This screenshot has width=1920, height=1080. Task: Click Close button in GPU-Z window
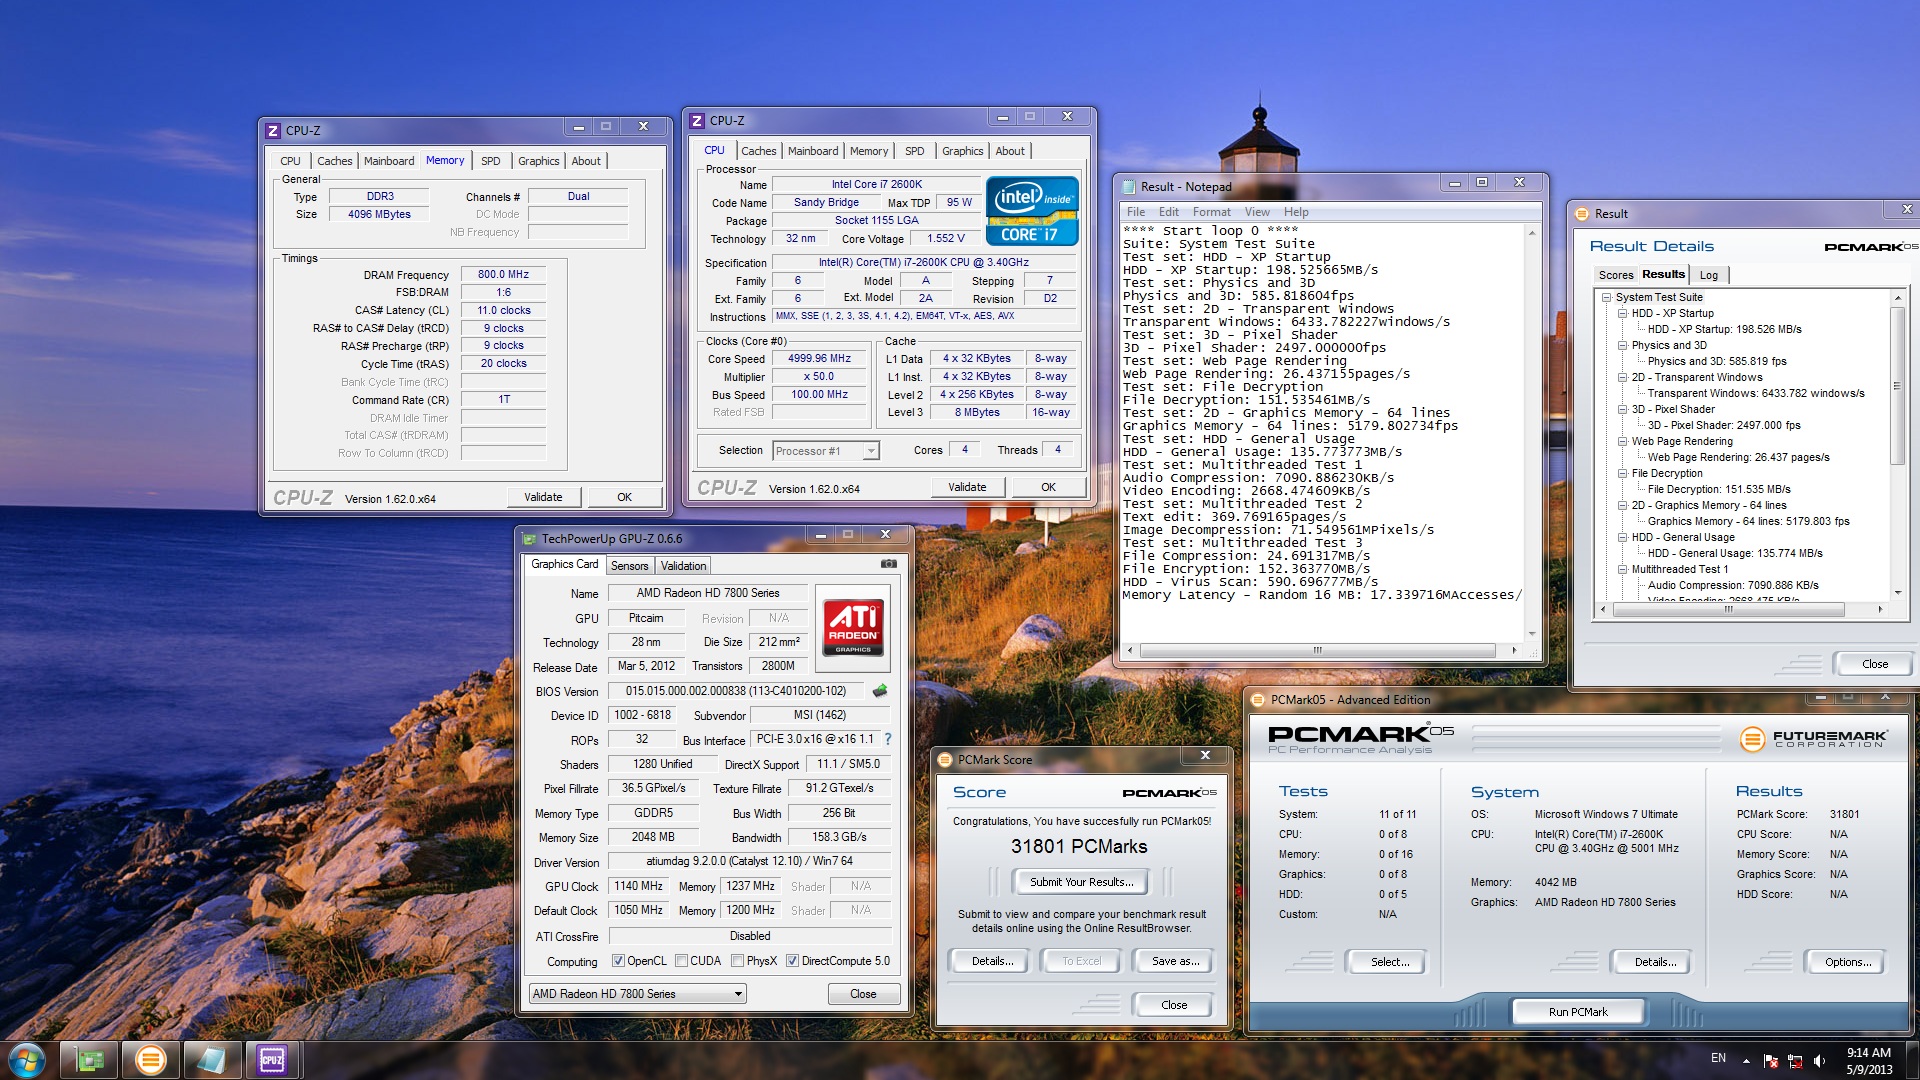863,994
